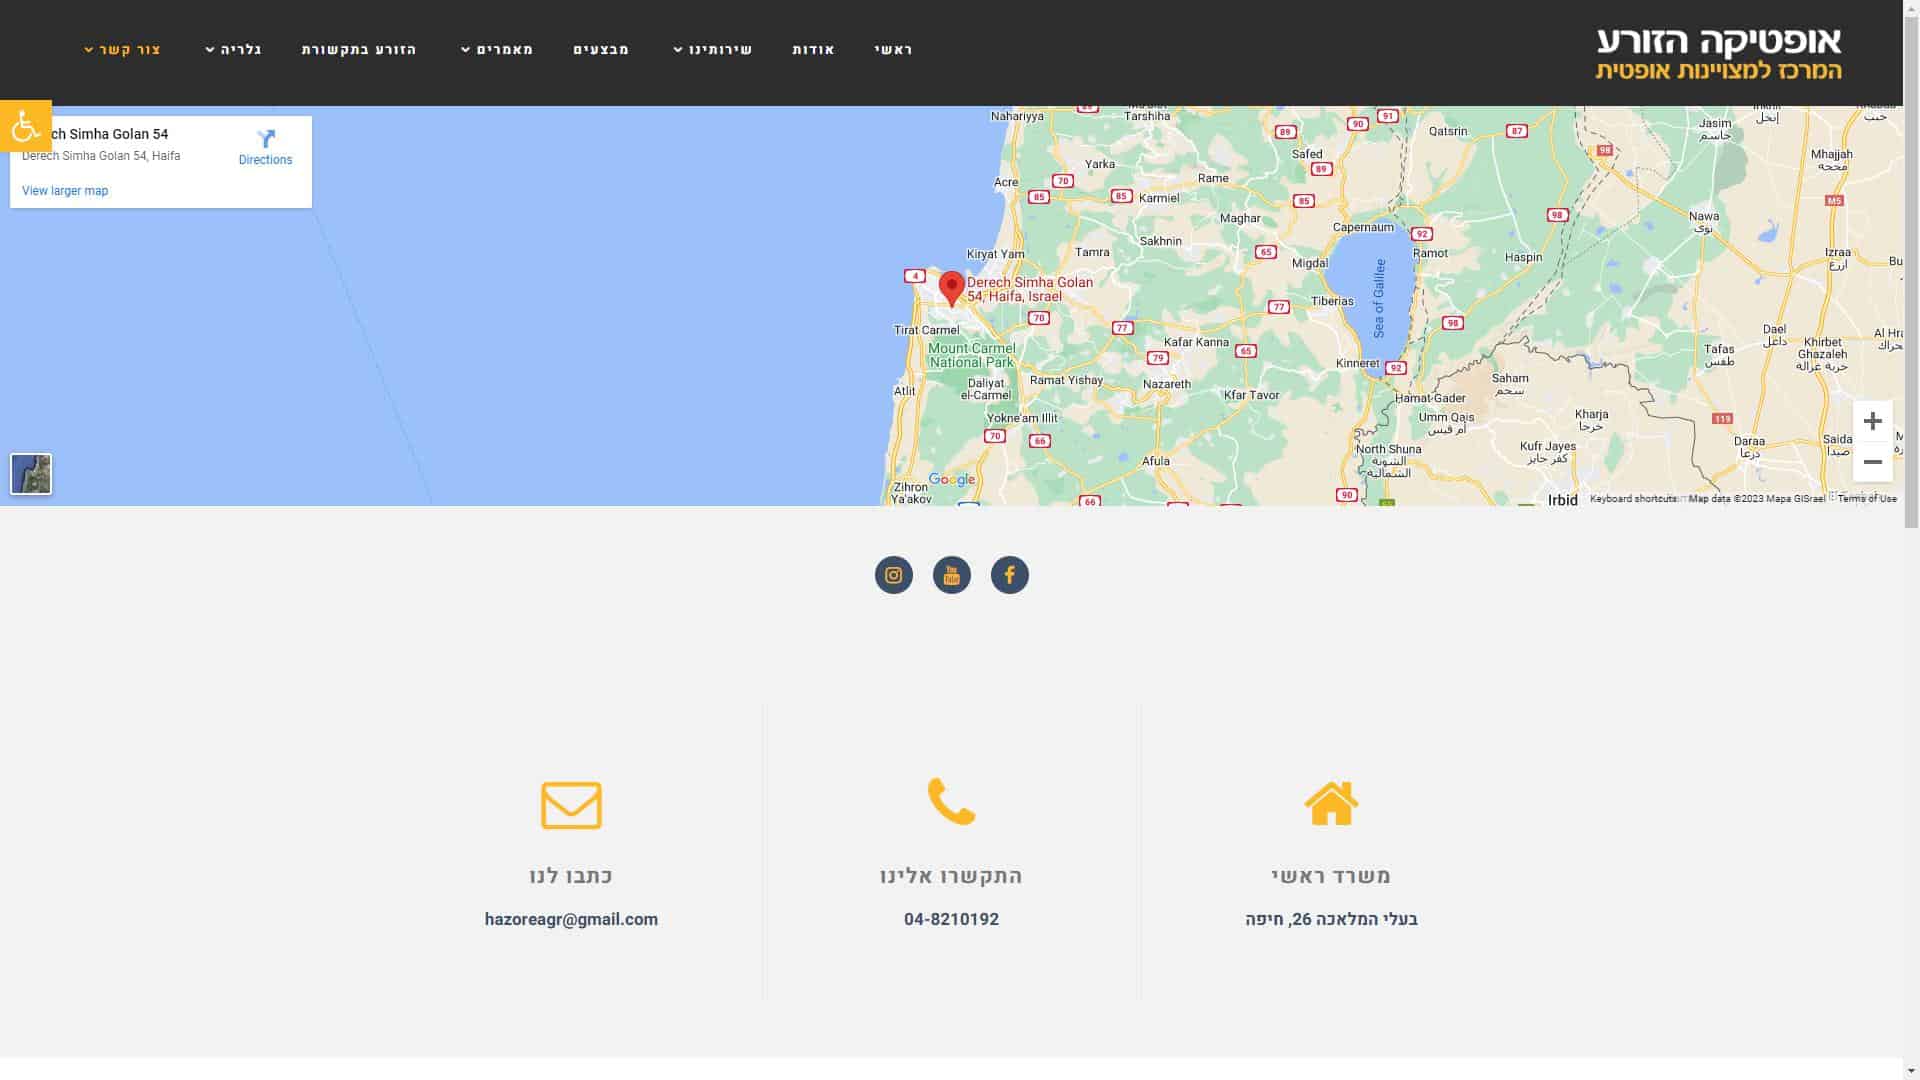Click the hazoreagr@gmail.com email address

[x=571, y=919]
